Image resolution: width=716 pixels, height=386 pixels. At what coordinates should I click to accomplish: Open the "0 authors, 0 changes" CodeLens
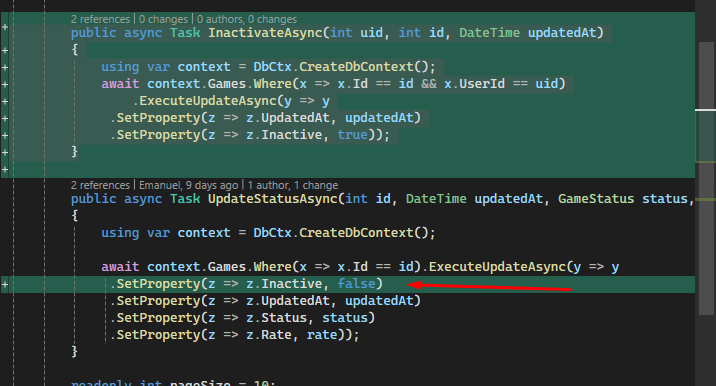coord(247,19)
